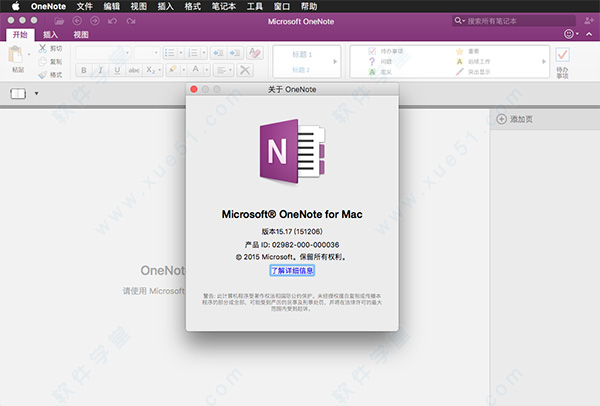The height and width of the screenshot is (406, 600).
Task: Apply the Important star tag
Action: coord(460,51)
